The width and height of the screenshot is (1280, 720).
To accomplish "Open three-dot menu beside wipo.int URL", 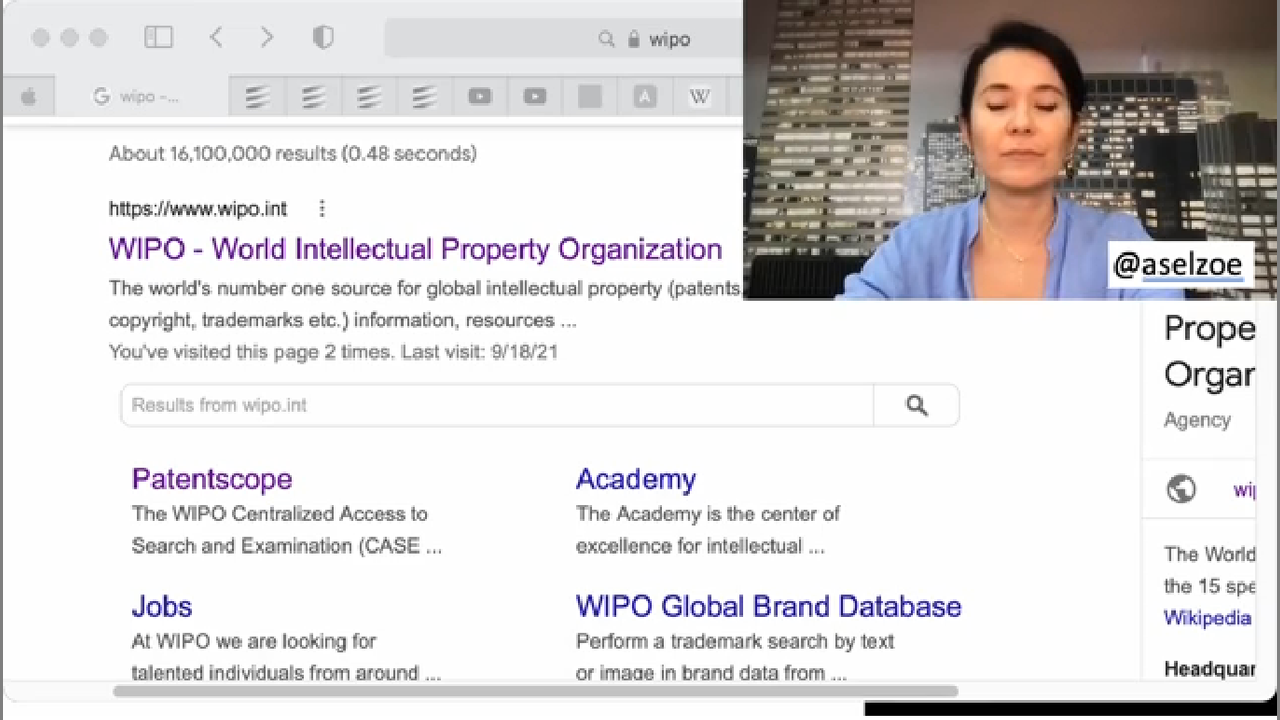I will [x=321, y=209].
